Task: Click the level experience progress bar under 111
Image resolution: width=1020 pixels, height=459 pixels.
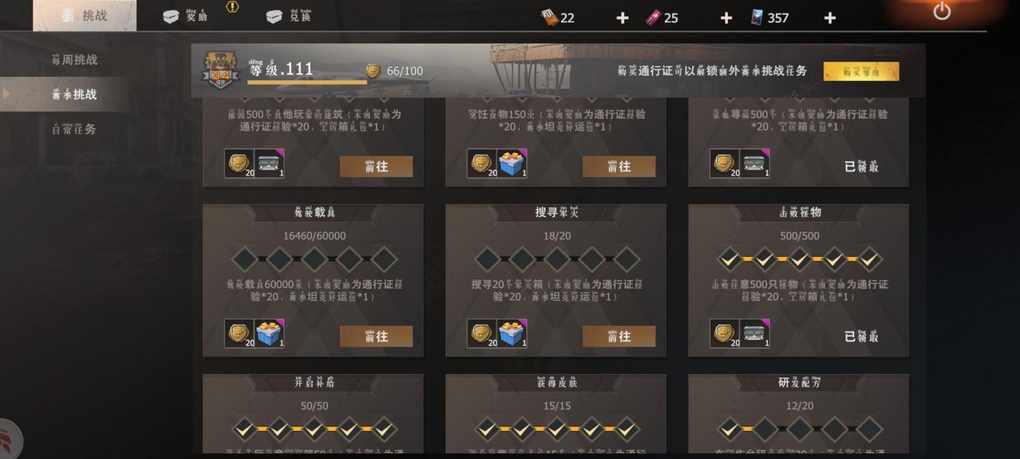Action: pos(307,83)
